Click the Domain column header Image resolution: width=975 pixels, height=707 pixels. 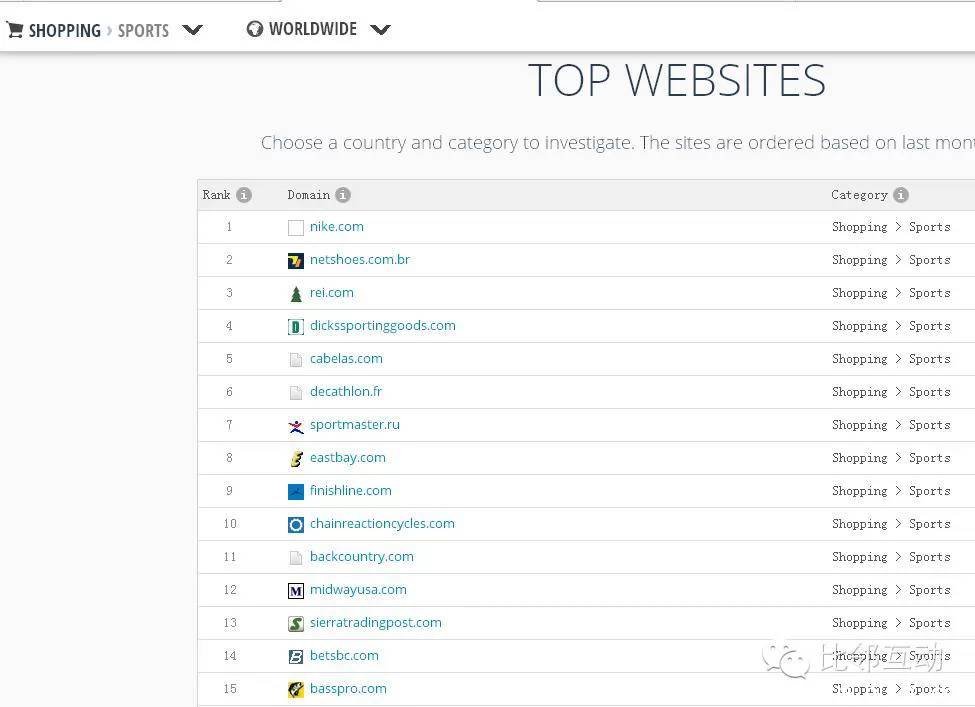coord(308,195)
